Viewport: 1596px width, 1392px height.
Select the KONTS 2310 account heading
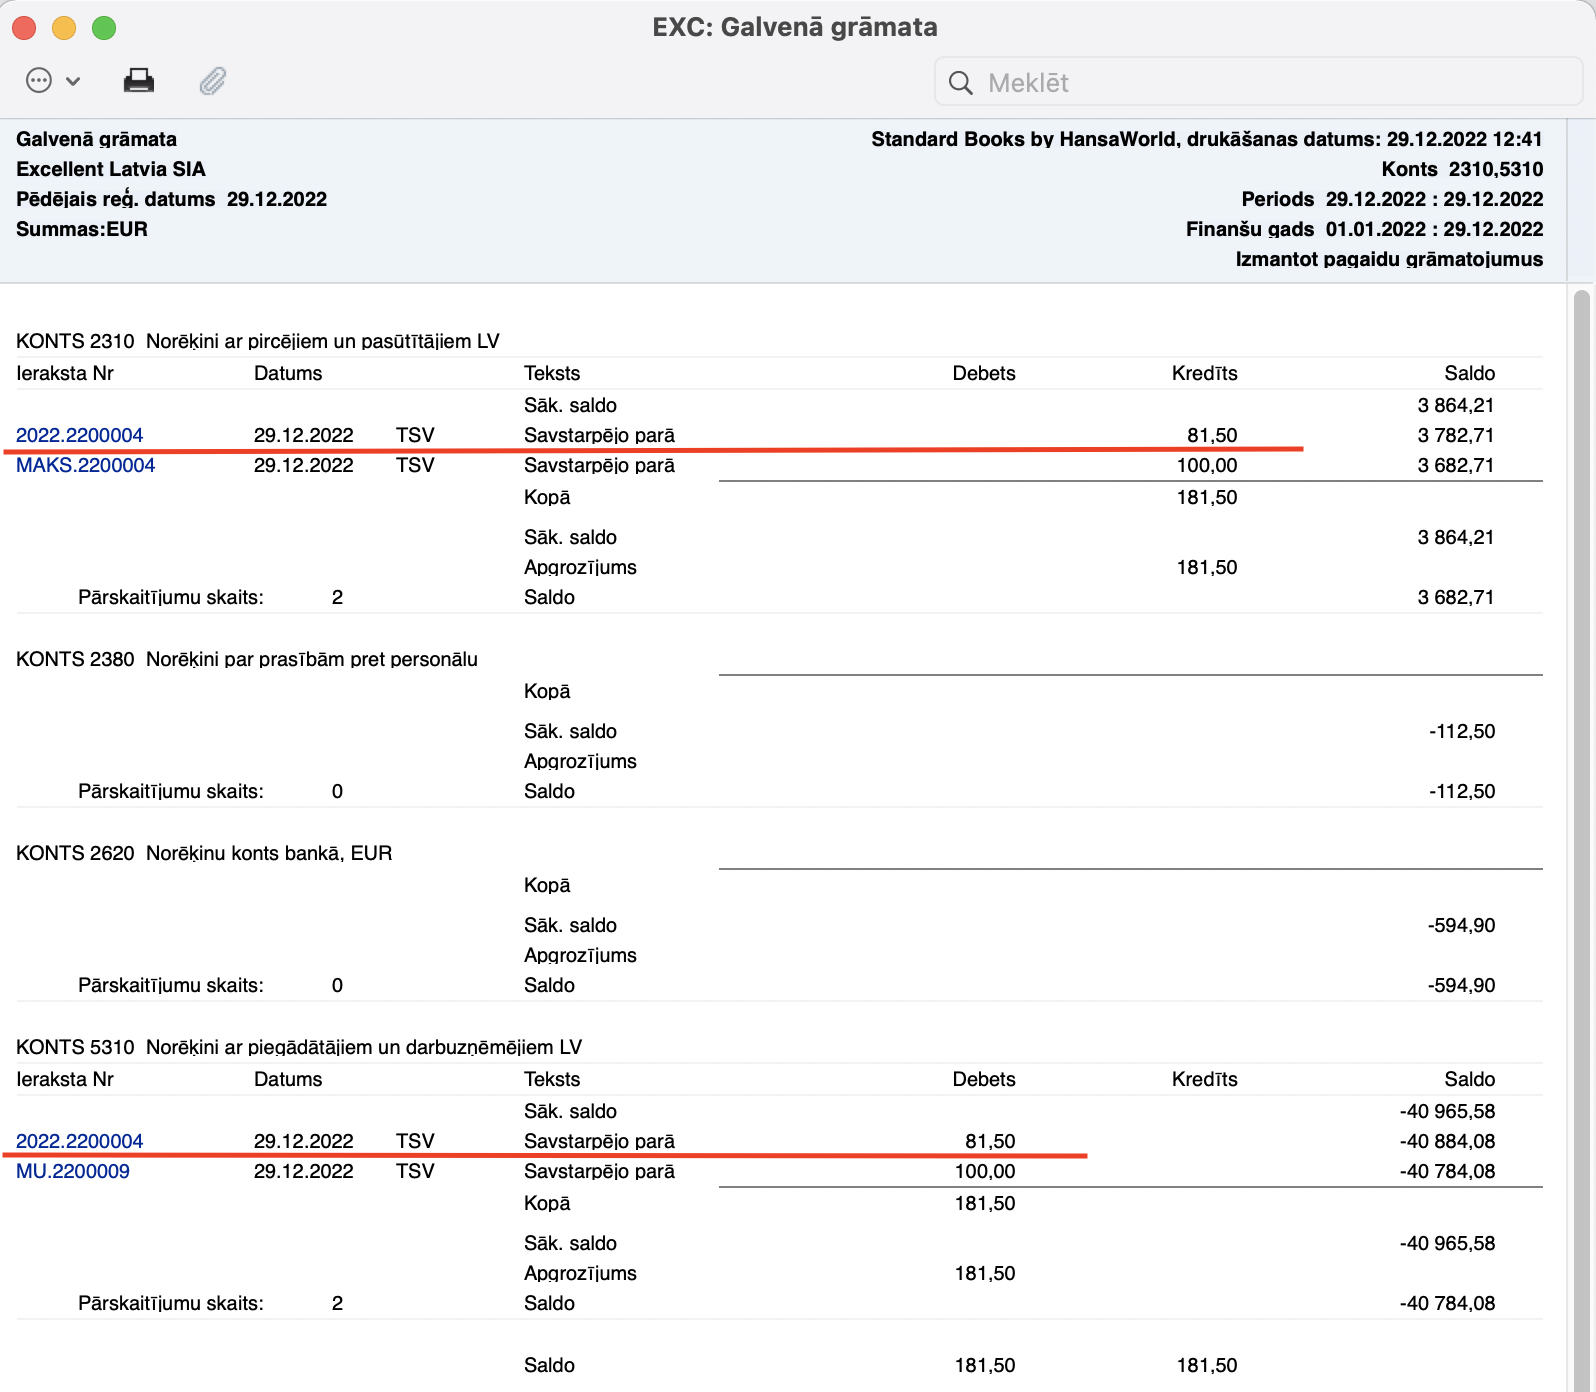[257, 341]
